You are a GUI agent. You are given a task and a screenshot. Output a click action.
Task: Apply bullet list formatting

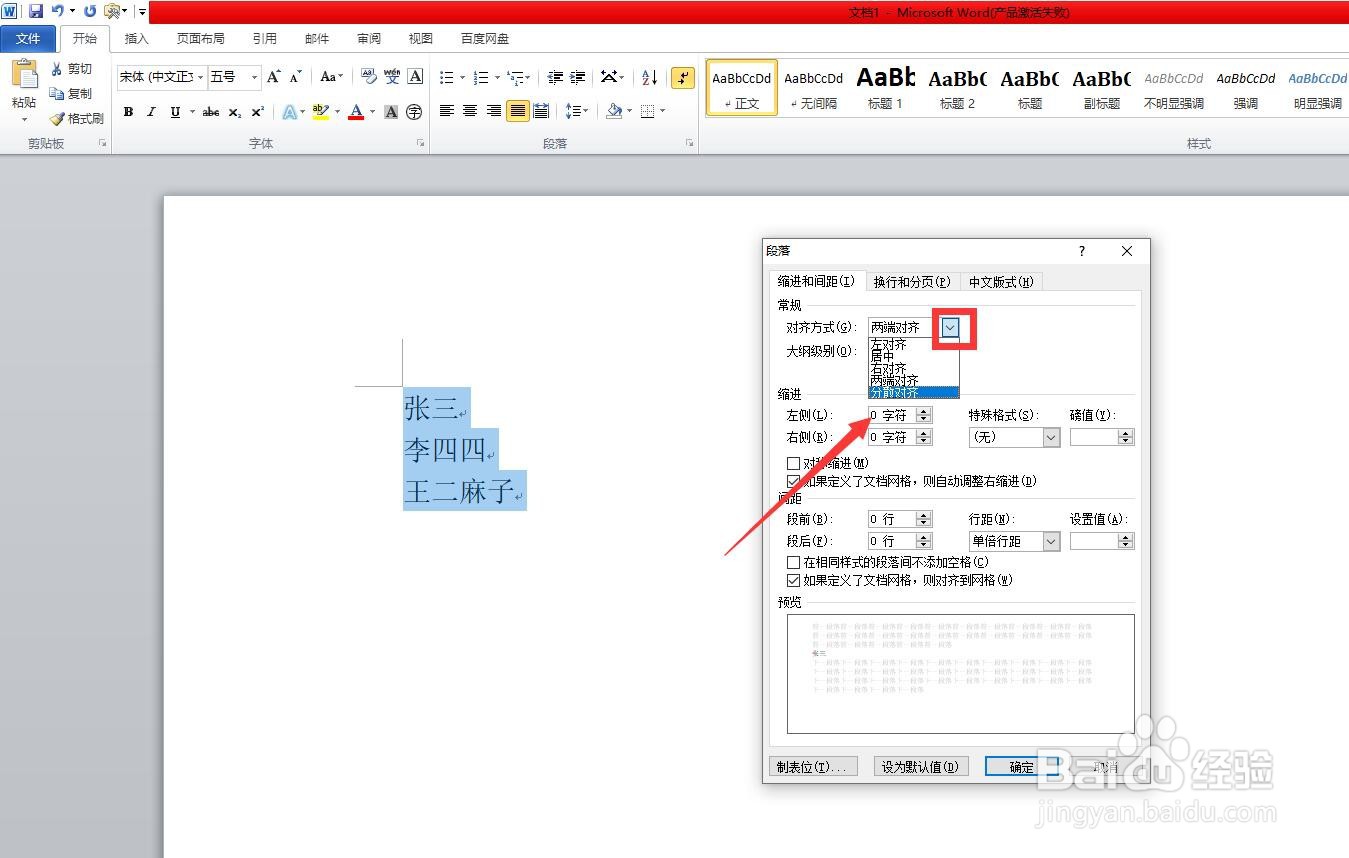click(447, 76)
